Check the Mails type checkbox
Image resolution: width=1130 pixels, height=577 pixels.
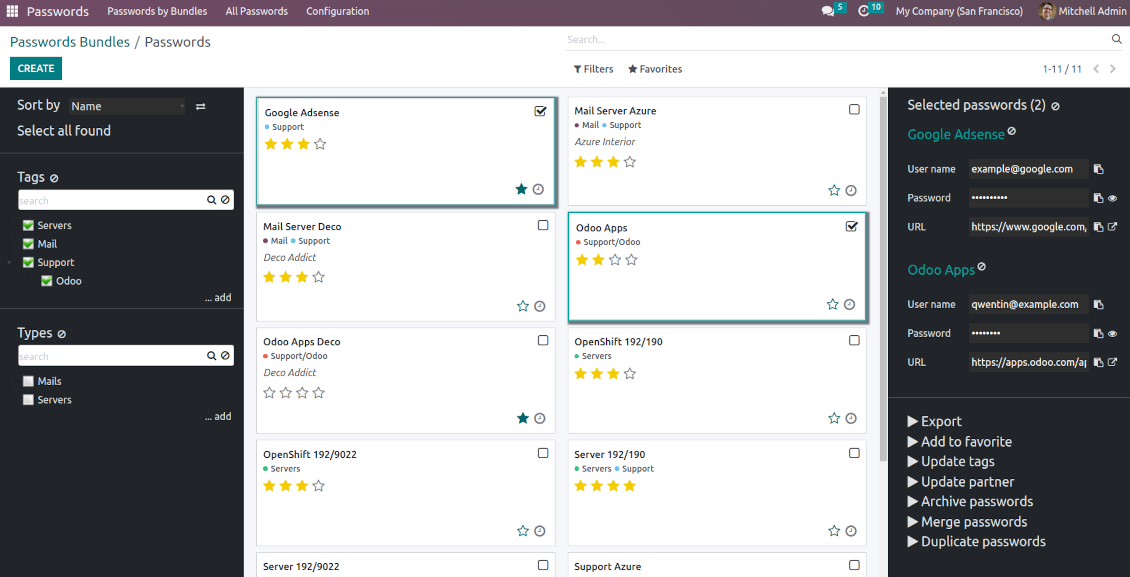pyautogui.click(x=28, y=381)
